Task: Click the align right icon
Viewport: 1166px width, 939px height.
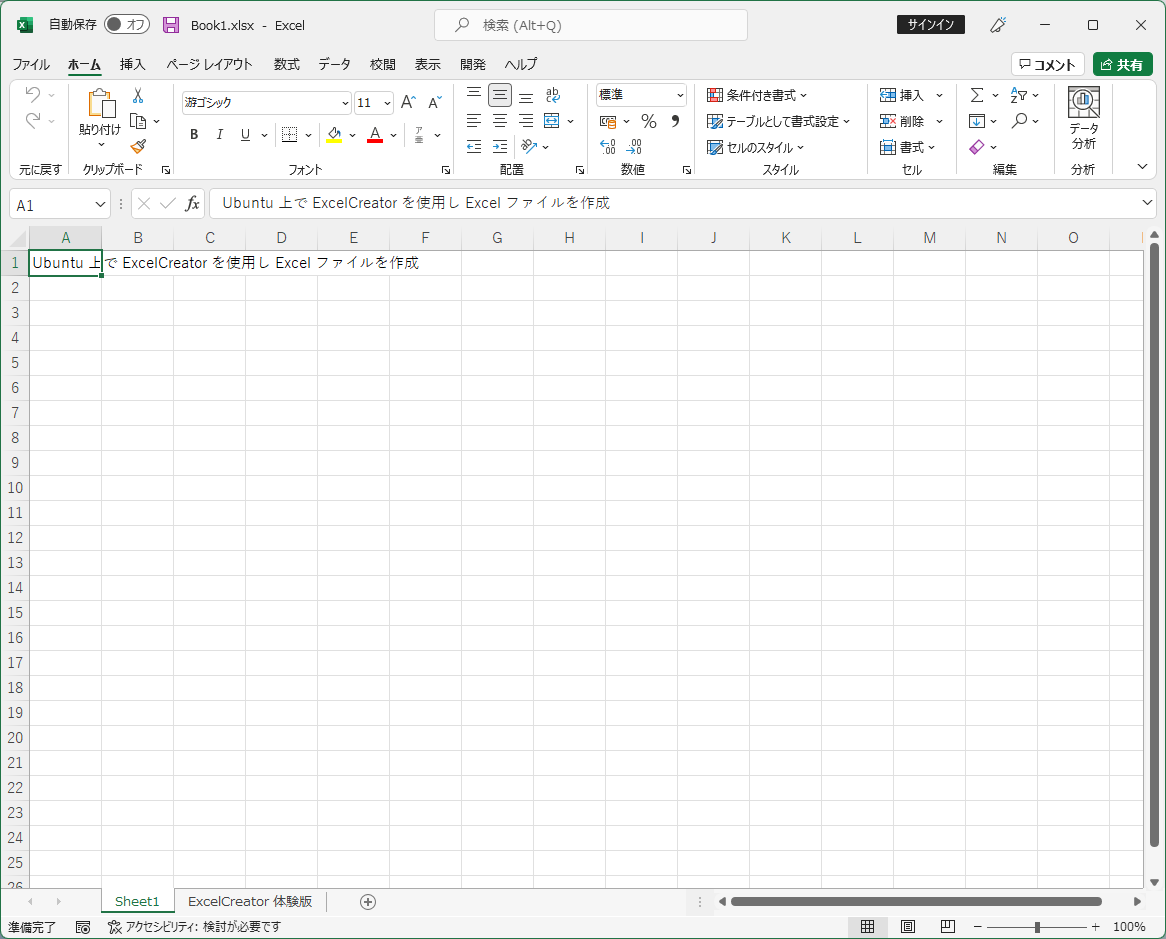Action: (x=526, y=120)
